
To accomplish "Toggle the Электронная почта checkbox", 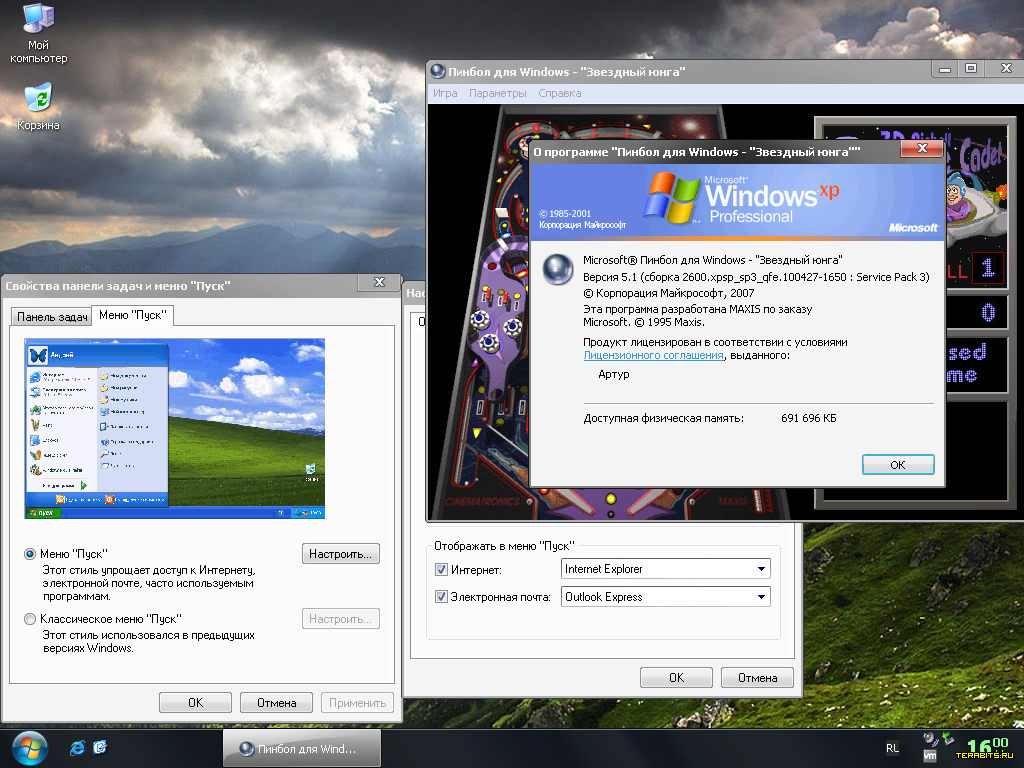I will (x=441, y=597).
